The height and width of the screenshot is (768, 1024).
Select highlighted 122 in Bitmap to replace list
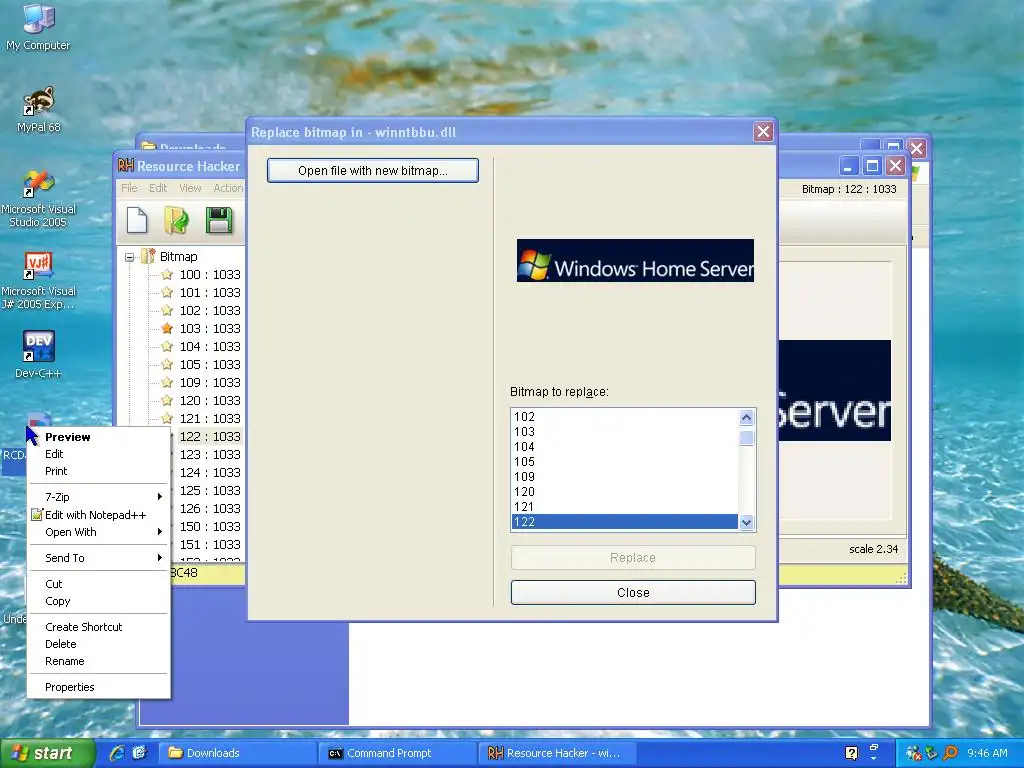coord(625,522)
